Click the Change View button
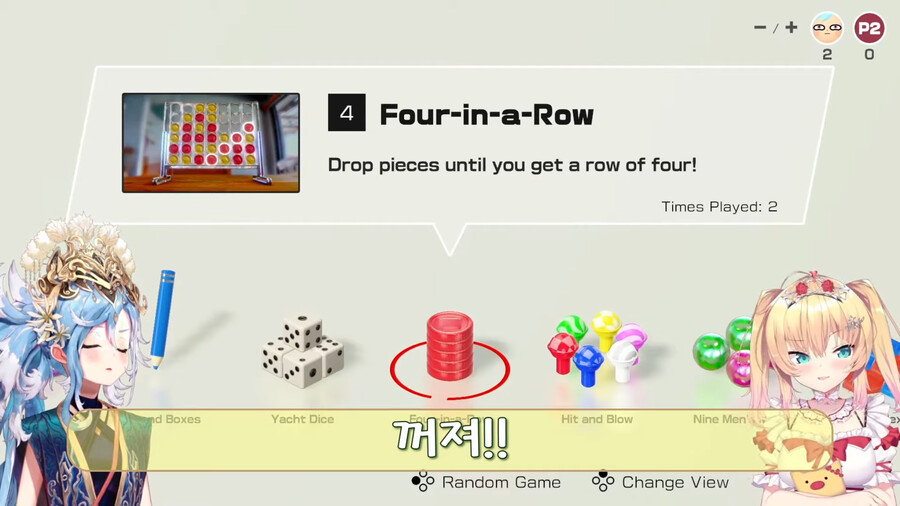The height and width of the screenshot is (506, 900). click(660, 482)
